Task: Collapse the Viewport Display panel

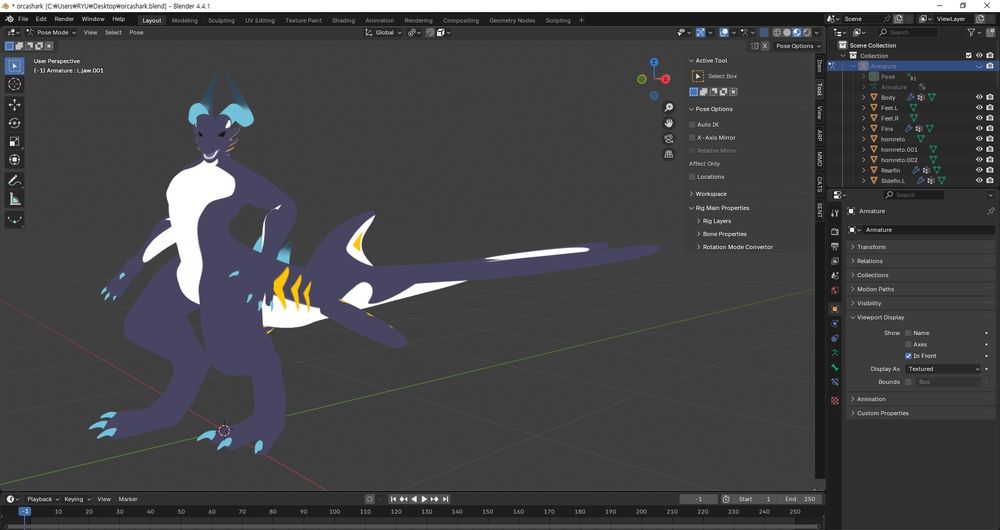Action: coord(921,317)
